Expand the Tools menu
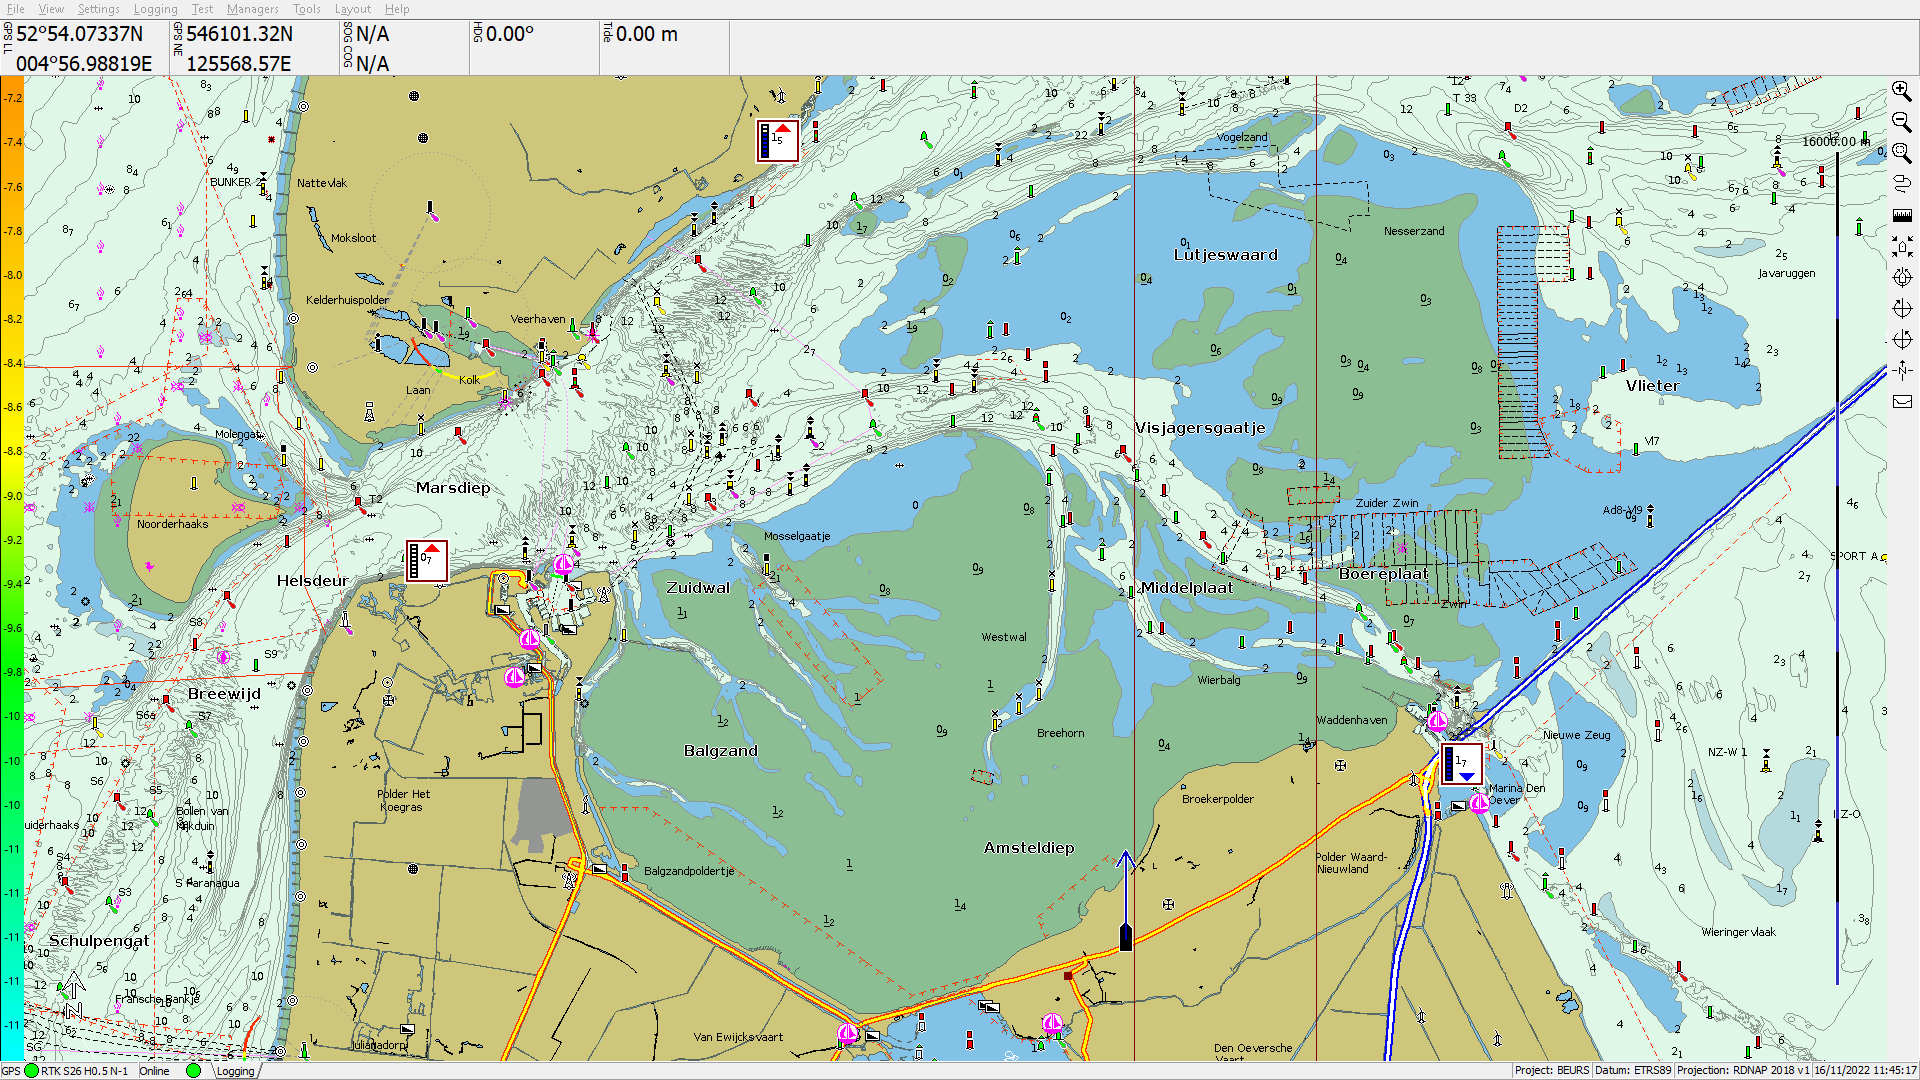Image resolution: width=1920 pixels, height=1080 pixels. tap(306, 9)
